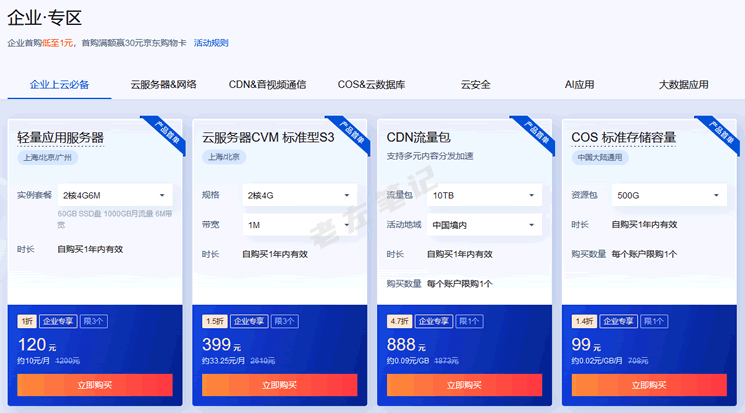Buy the COS 标准存储容量 package now
Image resolution: width=745 pixels, height=413 pixels.
[x=650, y=385]
